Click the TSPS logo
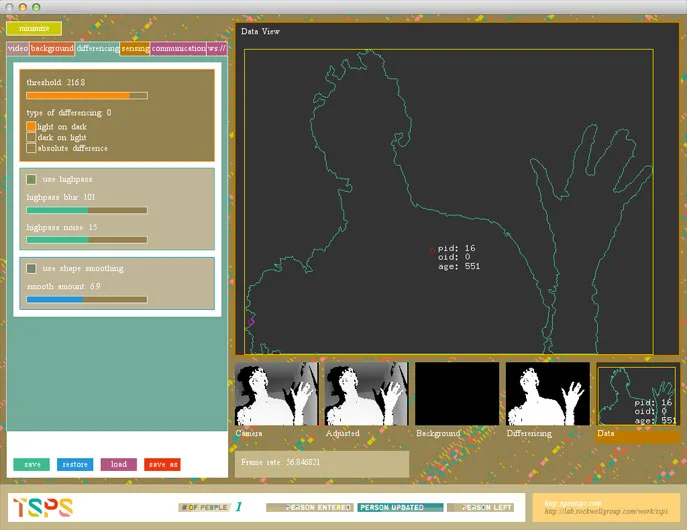The image size is (687, 530). (43, 508)
